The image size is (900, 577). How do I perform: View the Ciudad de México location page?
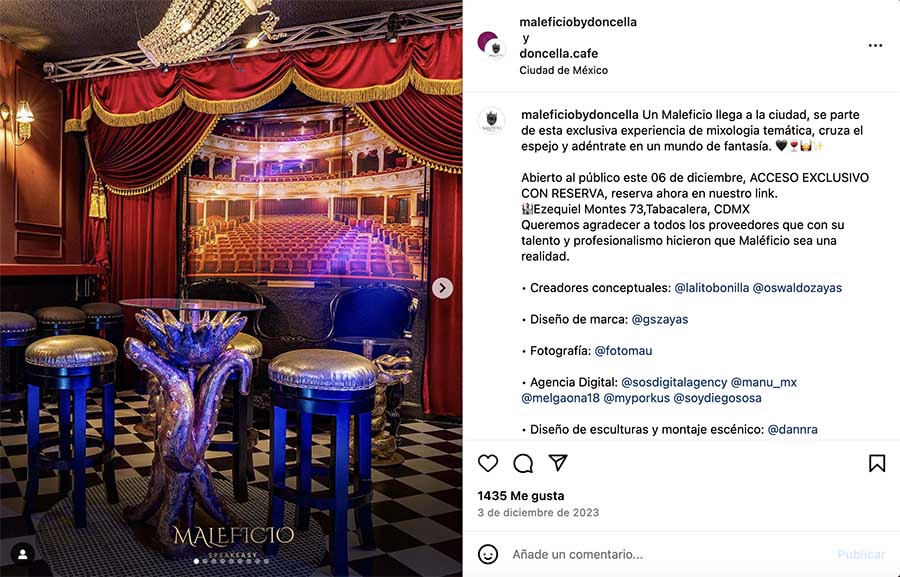point(563,70)
